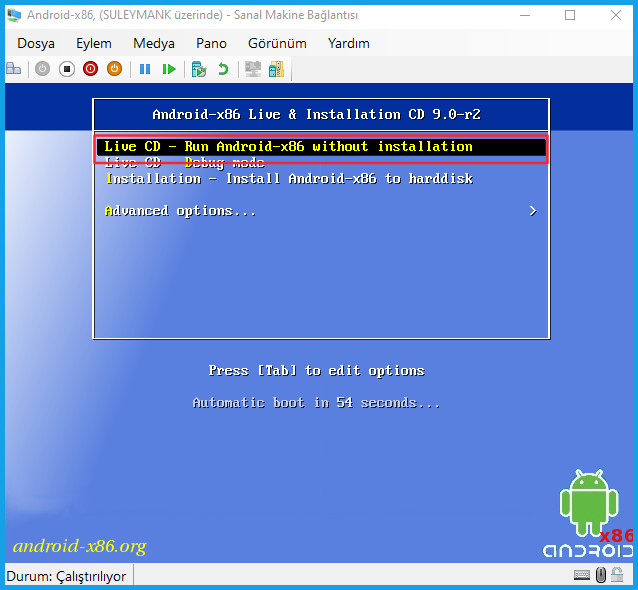Open Advanced options boot entry
Viewport: 638px width, 590px height.
coord(180,211)
